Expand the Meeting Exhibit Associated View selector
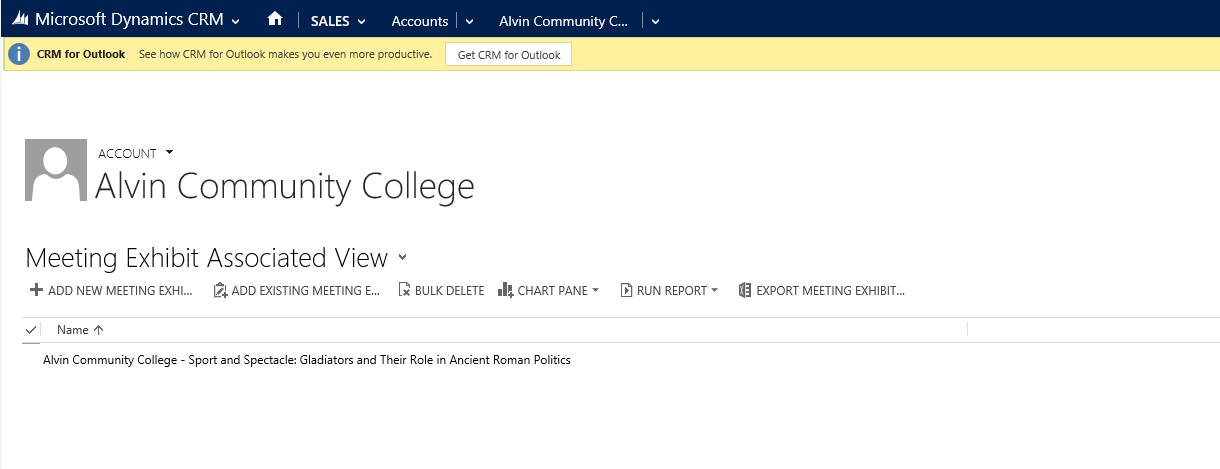Viewport: 1220px width, 469px height. [402, 256]
